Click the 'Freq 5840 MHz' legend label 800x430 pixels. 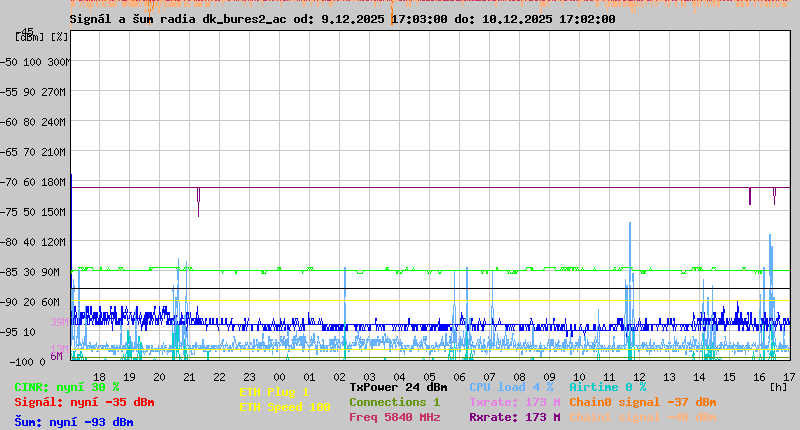[x=395, y=417]
